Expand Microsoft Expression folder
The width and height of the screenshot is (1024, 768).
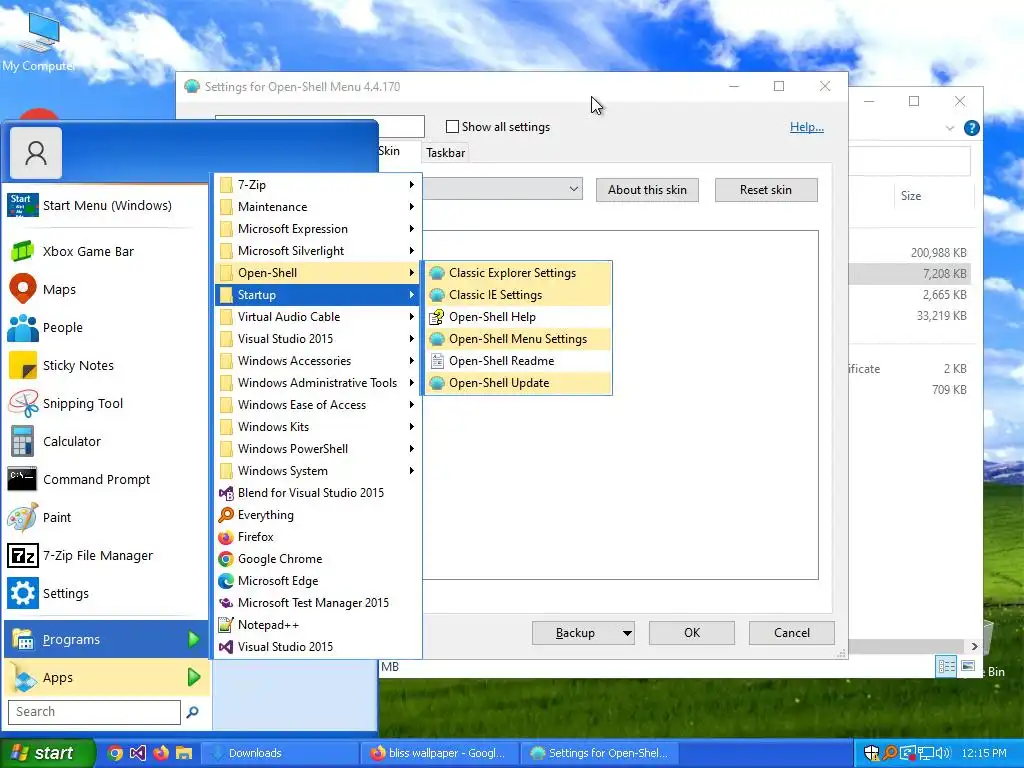pos(318,229)
